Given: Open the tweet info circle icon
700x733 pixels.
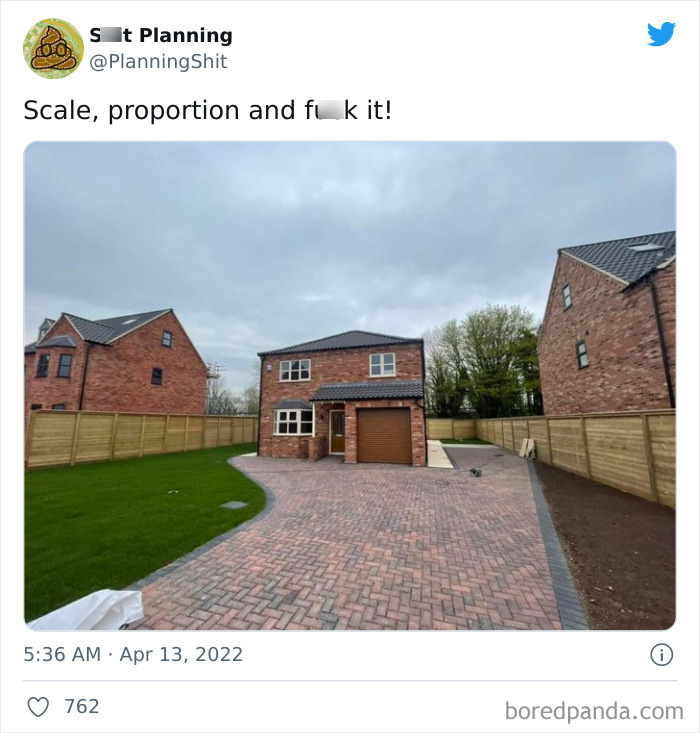Looking at the screenshot, I should click(661, 654).
